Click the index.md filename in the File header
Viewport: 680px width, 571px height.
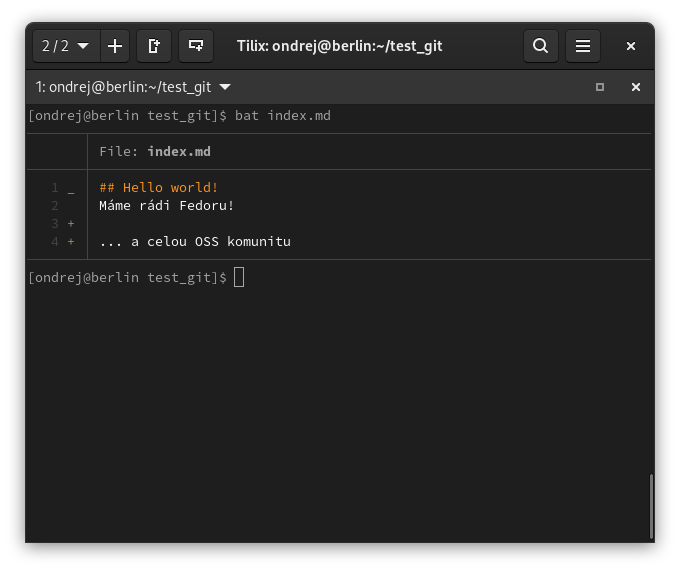coord(179,152)
